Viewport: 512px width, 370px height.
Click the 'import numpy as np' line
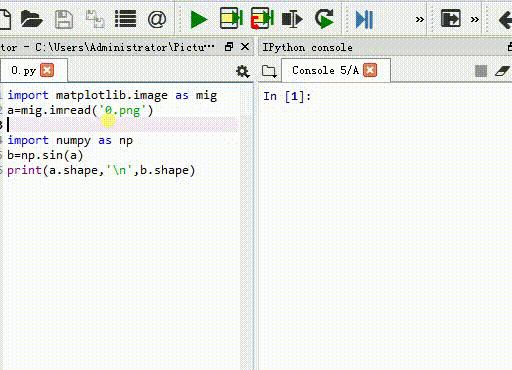tap(70, 140)
